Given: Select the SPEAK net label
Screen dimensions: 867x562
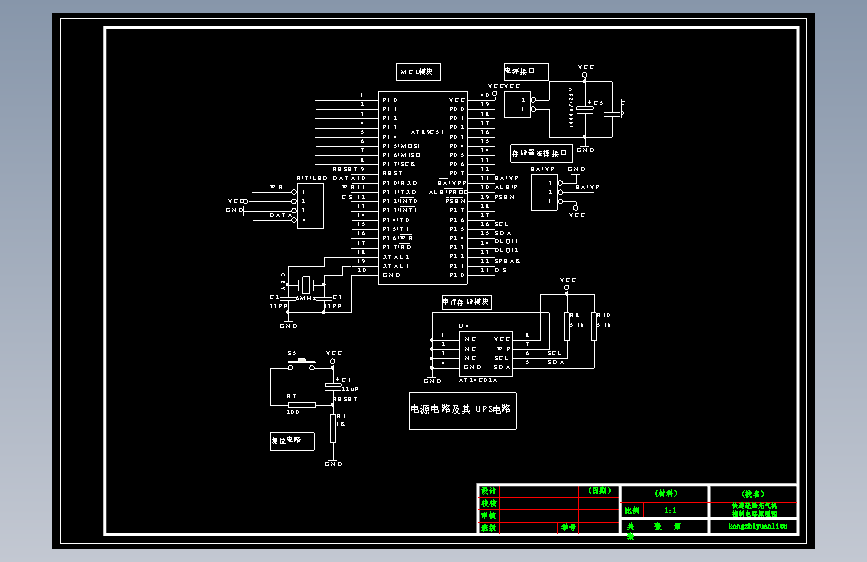Looking at the screenshot, I should click(507, 261).
